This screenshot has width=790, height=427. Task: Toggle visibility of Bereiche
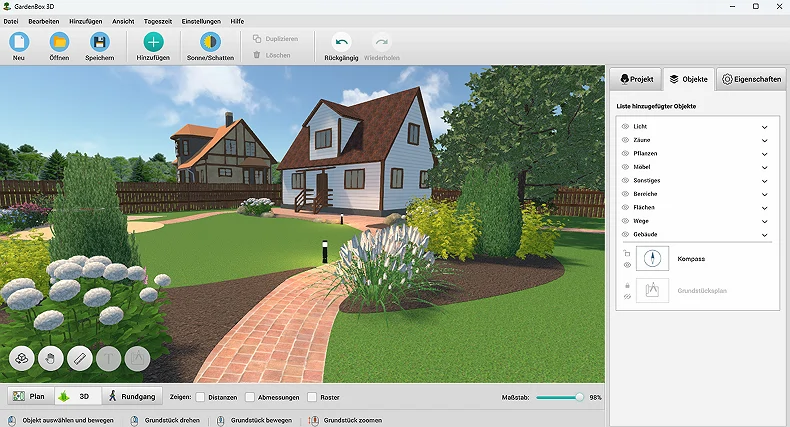pos(625,194)
